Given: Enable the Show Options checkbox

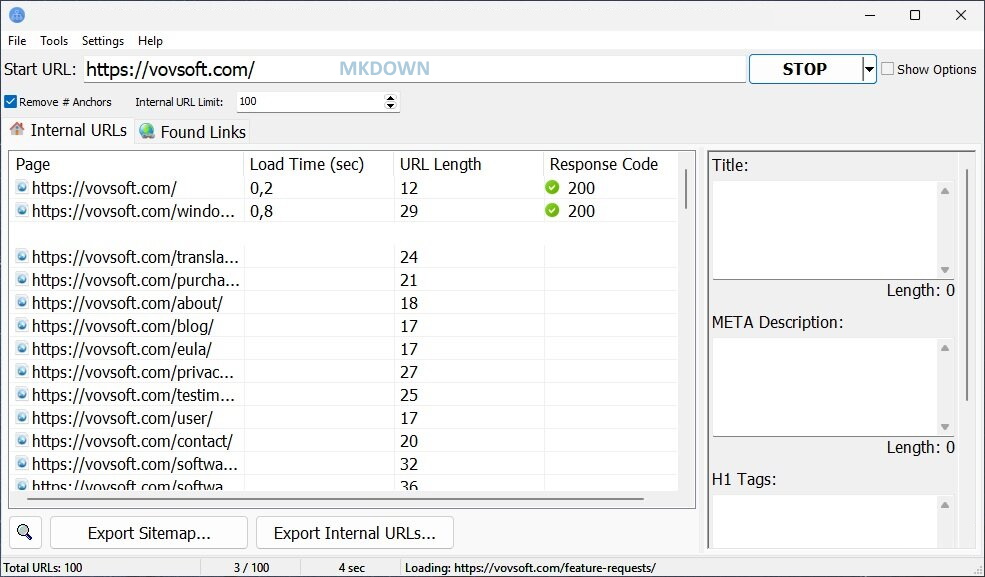Looking at the screenshot, I should tap(888, 69).
